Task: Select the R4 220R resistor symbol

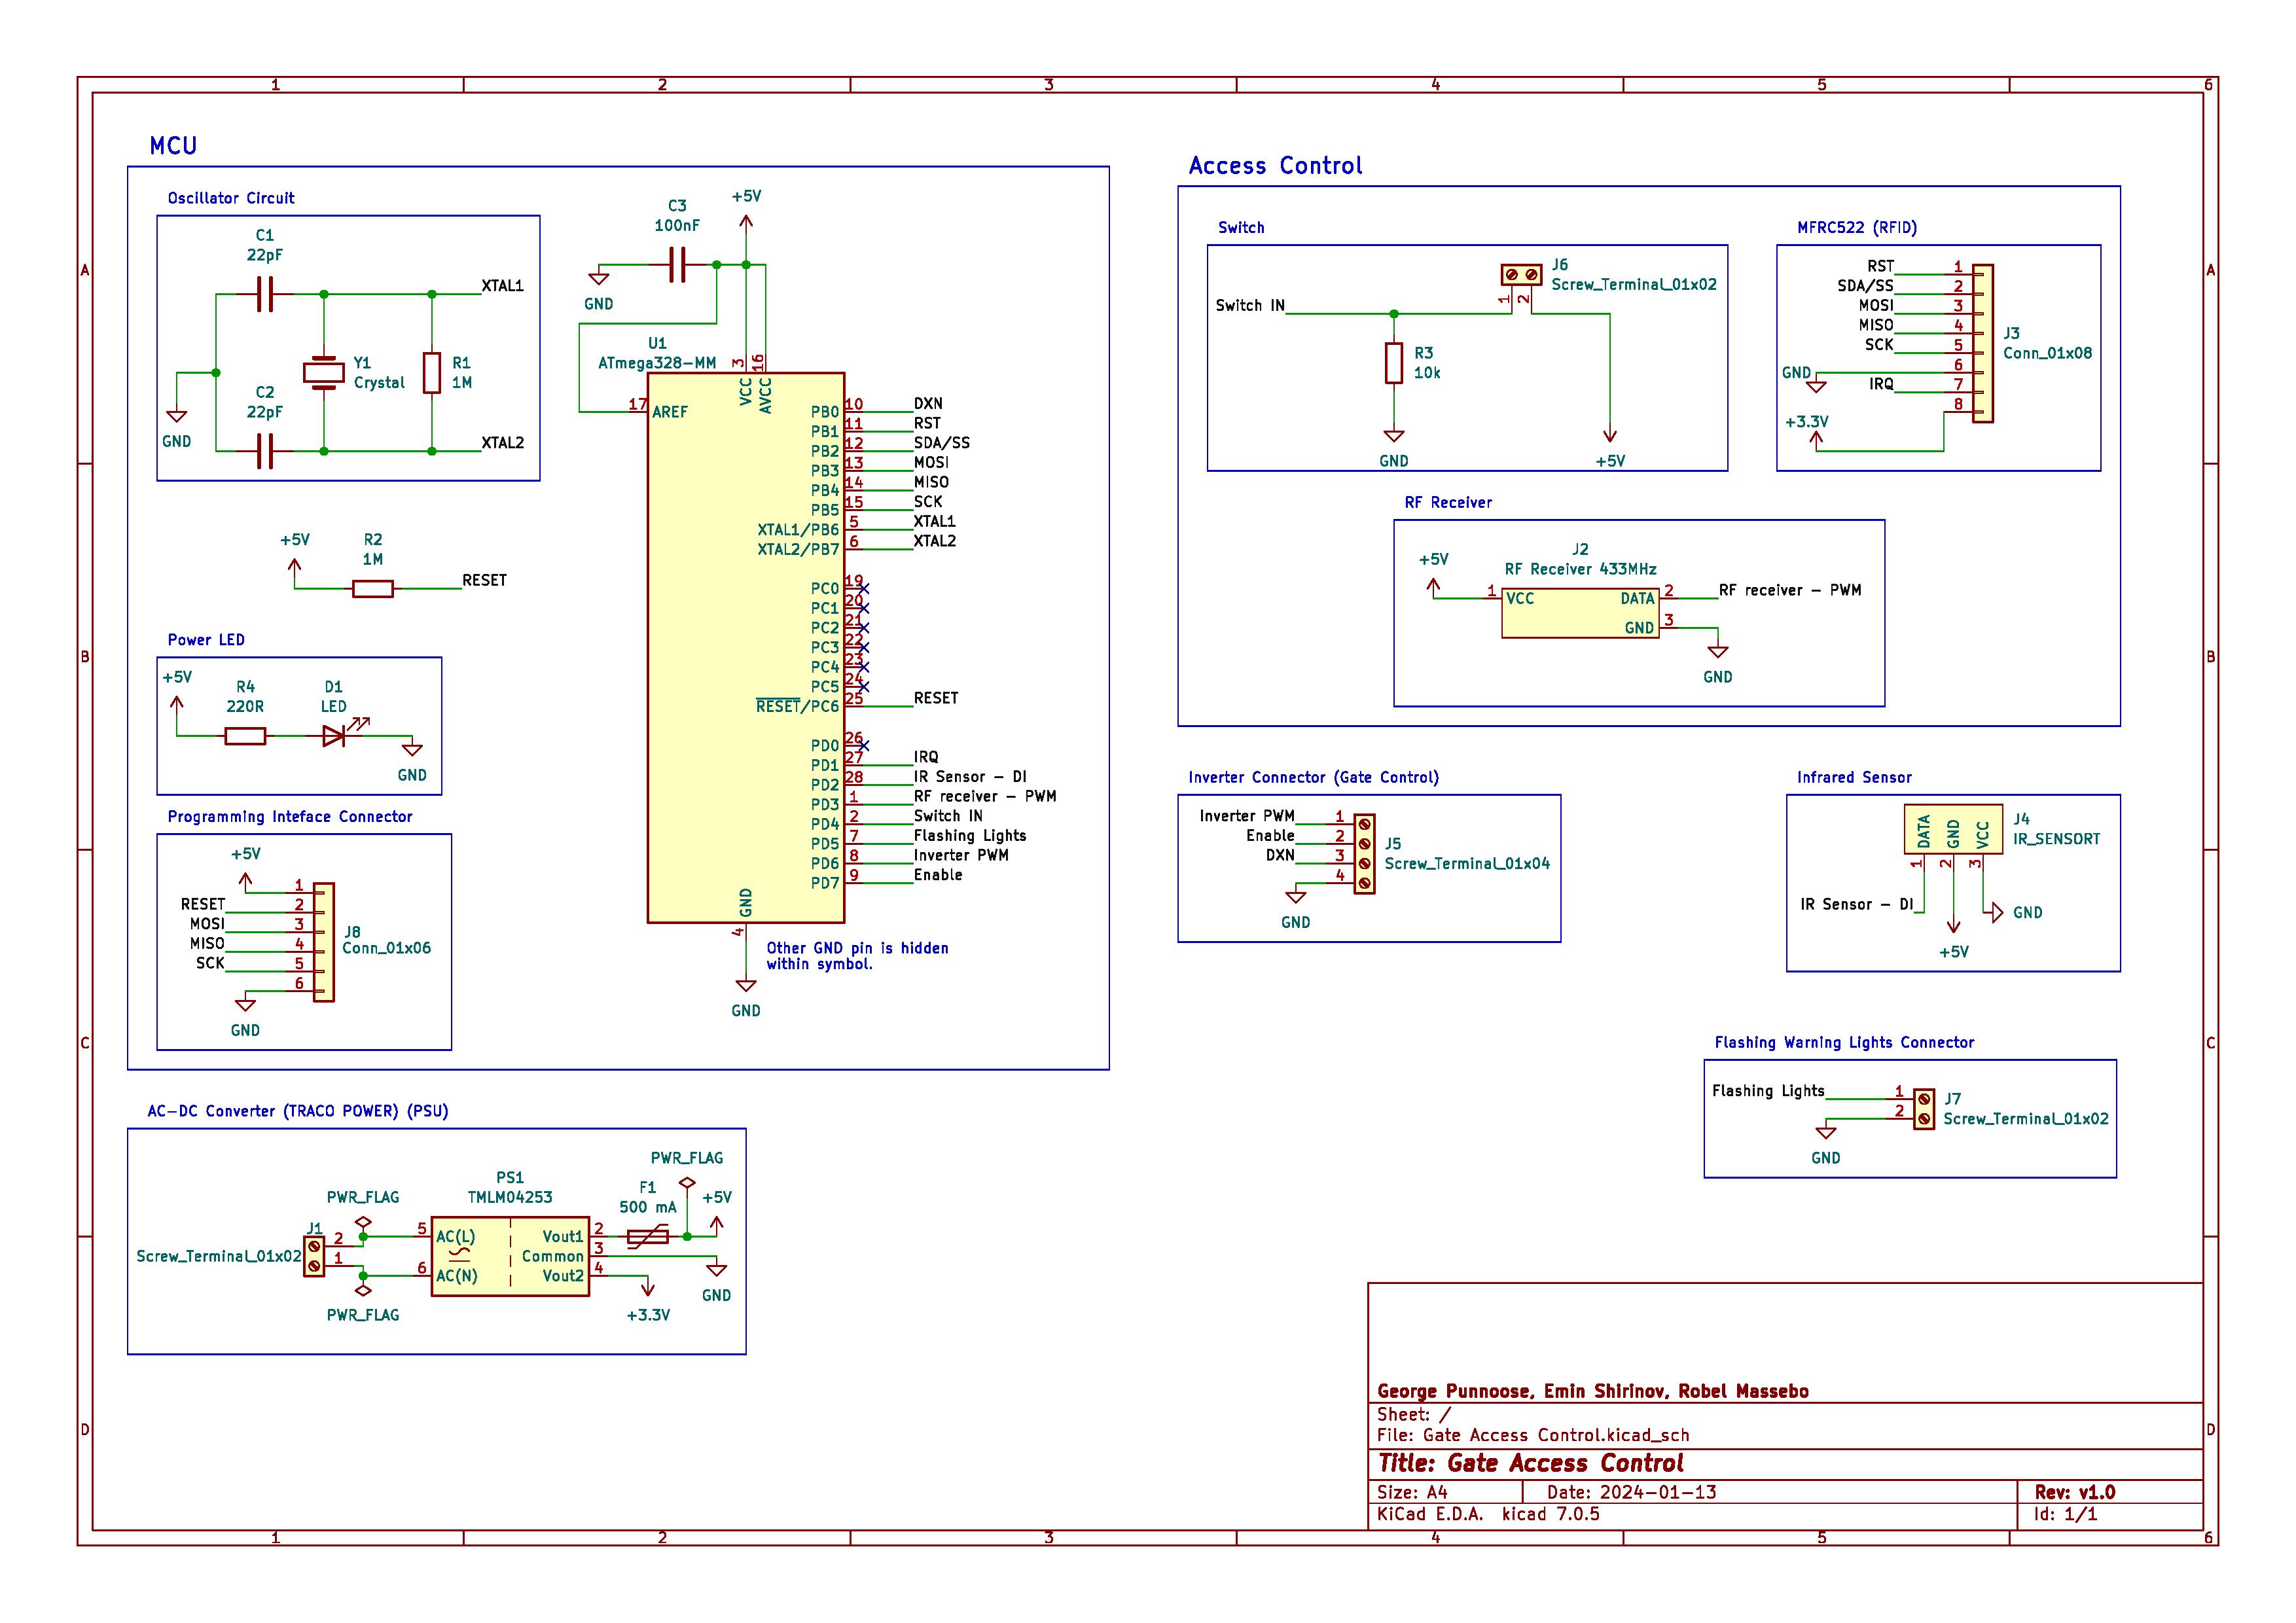Action: (246, 736)
